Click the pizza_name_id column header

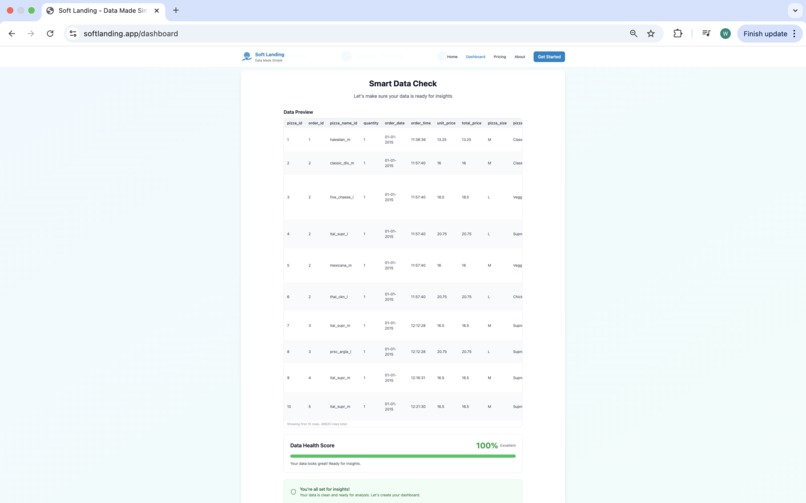tap(343, 123)
